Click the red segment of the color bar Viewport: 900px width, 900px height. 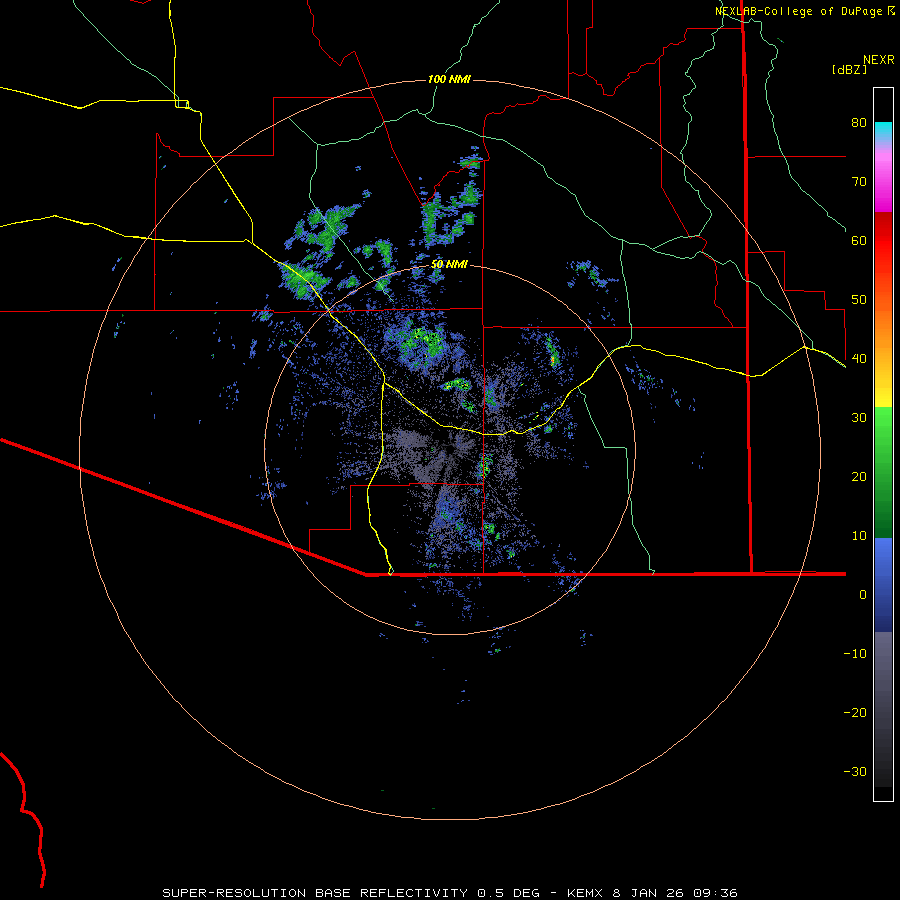click(x=883, y=241)
